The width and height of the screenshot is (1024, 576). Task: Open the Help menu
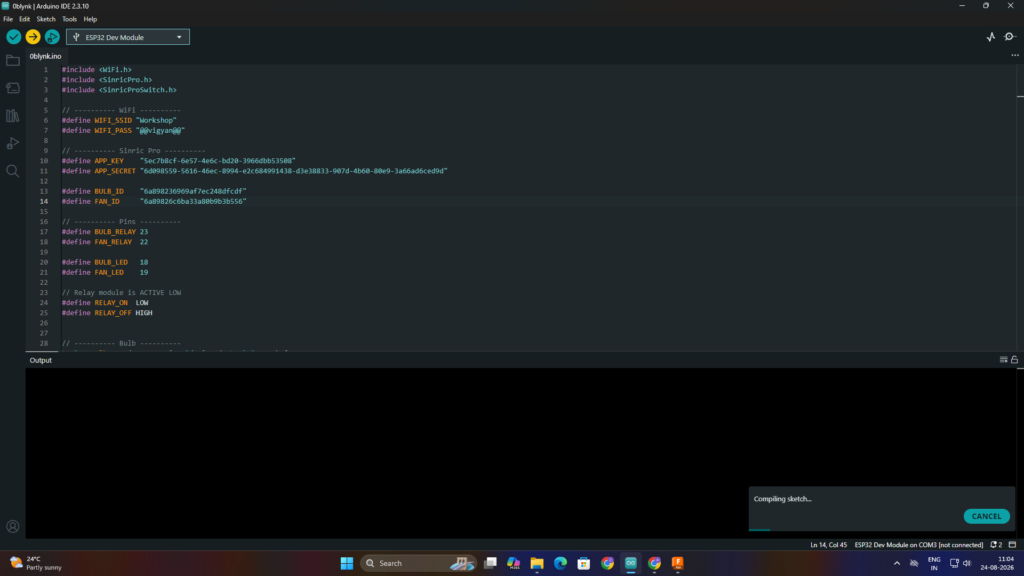tap(90, 19)
